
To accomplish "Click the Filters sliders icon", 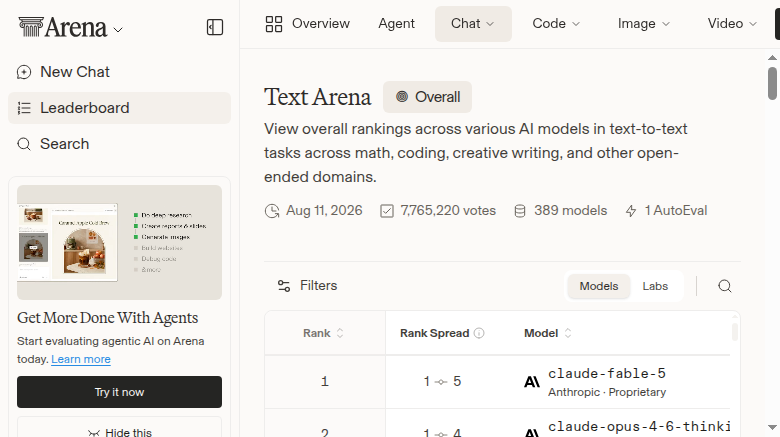I will click(284, 286).
